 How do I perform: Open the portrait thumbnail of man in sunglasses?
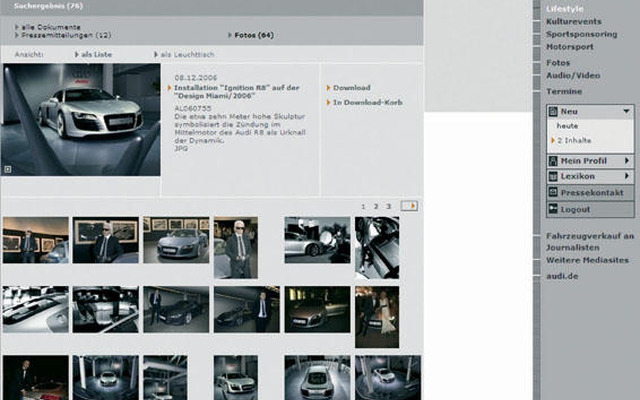236,248
